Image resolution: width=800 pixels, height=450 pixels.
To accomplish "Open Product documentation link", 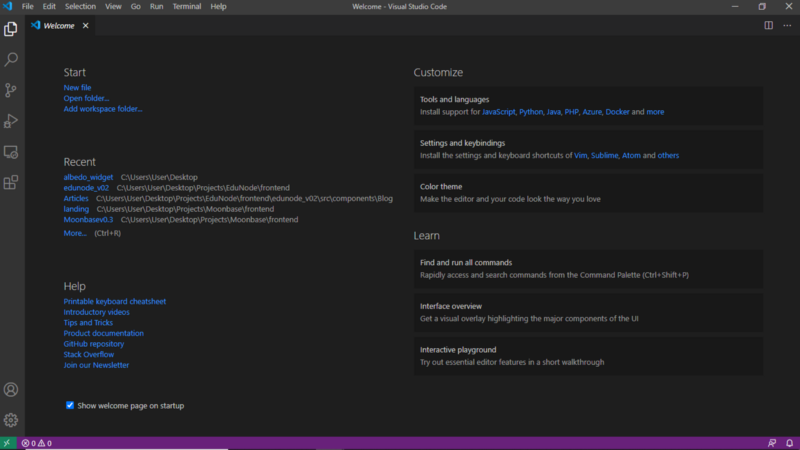I will click(x=104, y=334).
